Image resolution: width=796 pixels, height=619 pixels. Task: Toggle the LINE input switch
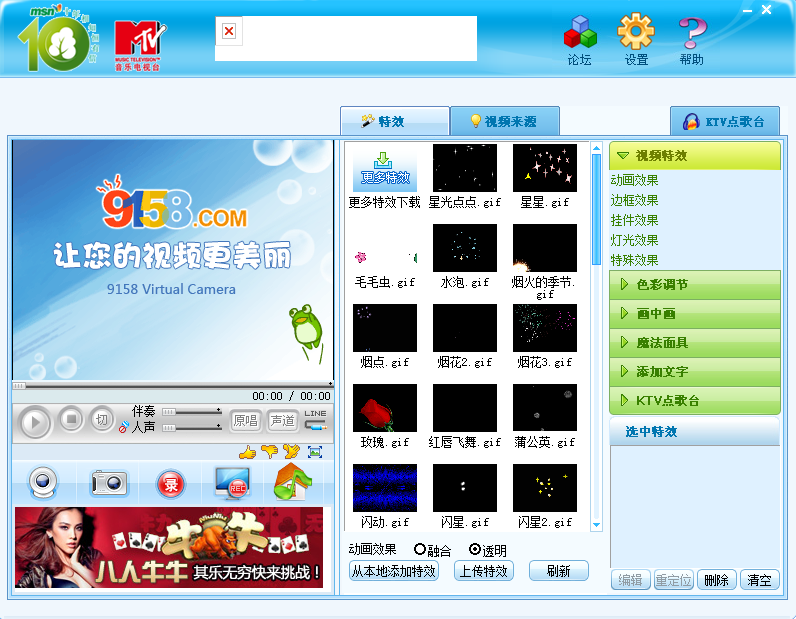(x=316, y=420)
